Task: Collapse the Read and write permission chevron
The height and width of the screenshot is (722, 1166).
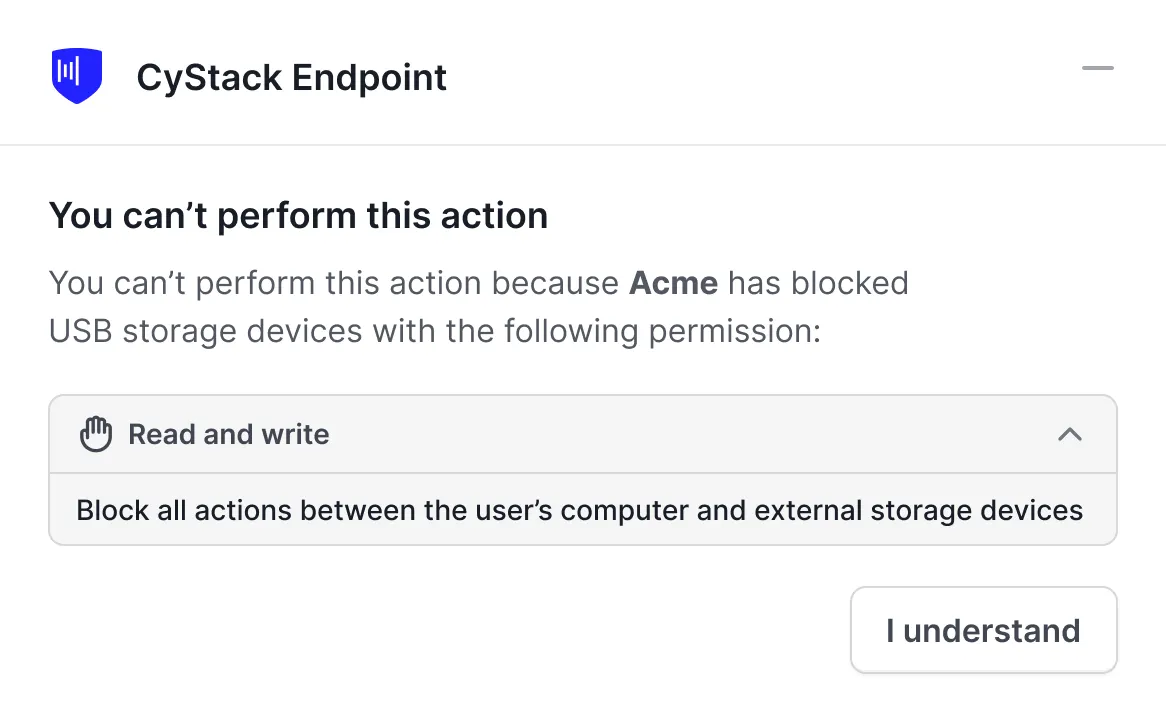Action: point(1070,435)
